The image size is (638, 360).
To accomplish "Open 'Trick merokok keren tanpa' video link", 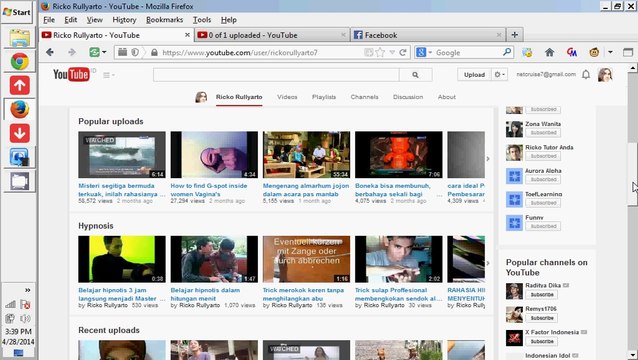I will (304, 294).
